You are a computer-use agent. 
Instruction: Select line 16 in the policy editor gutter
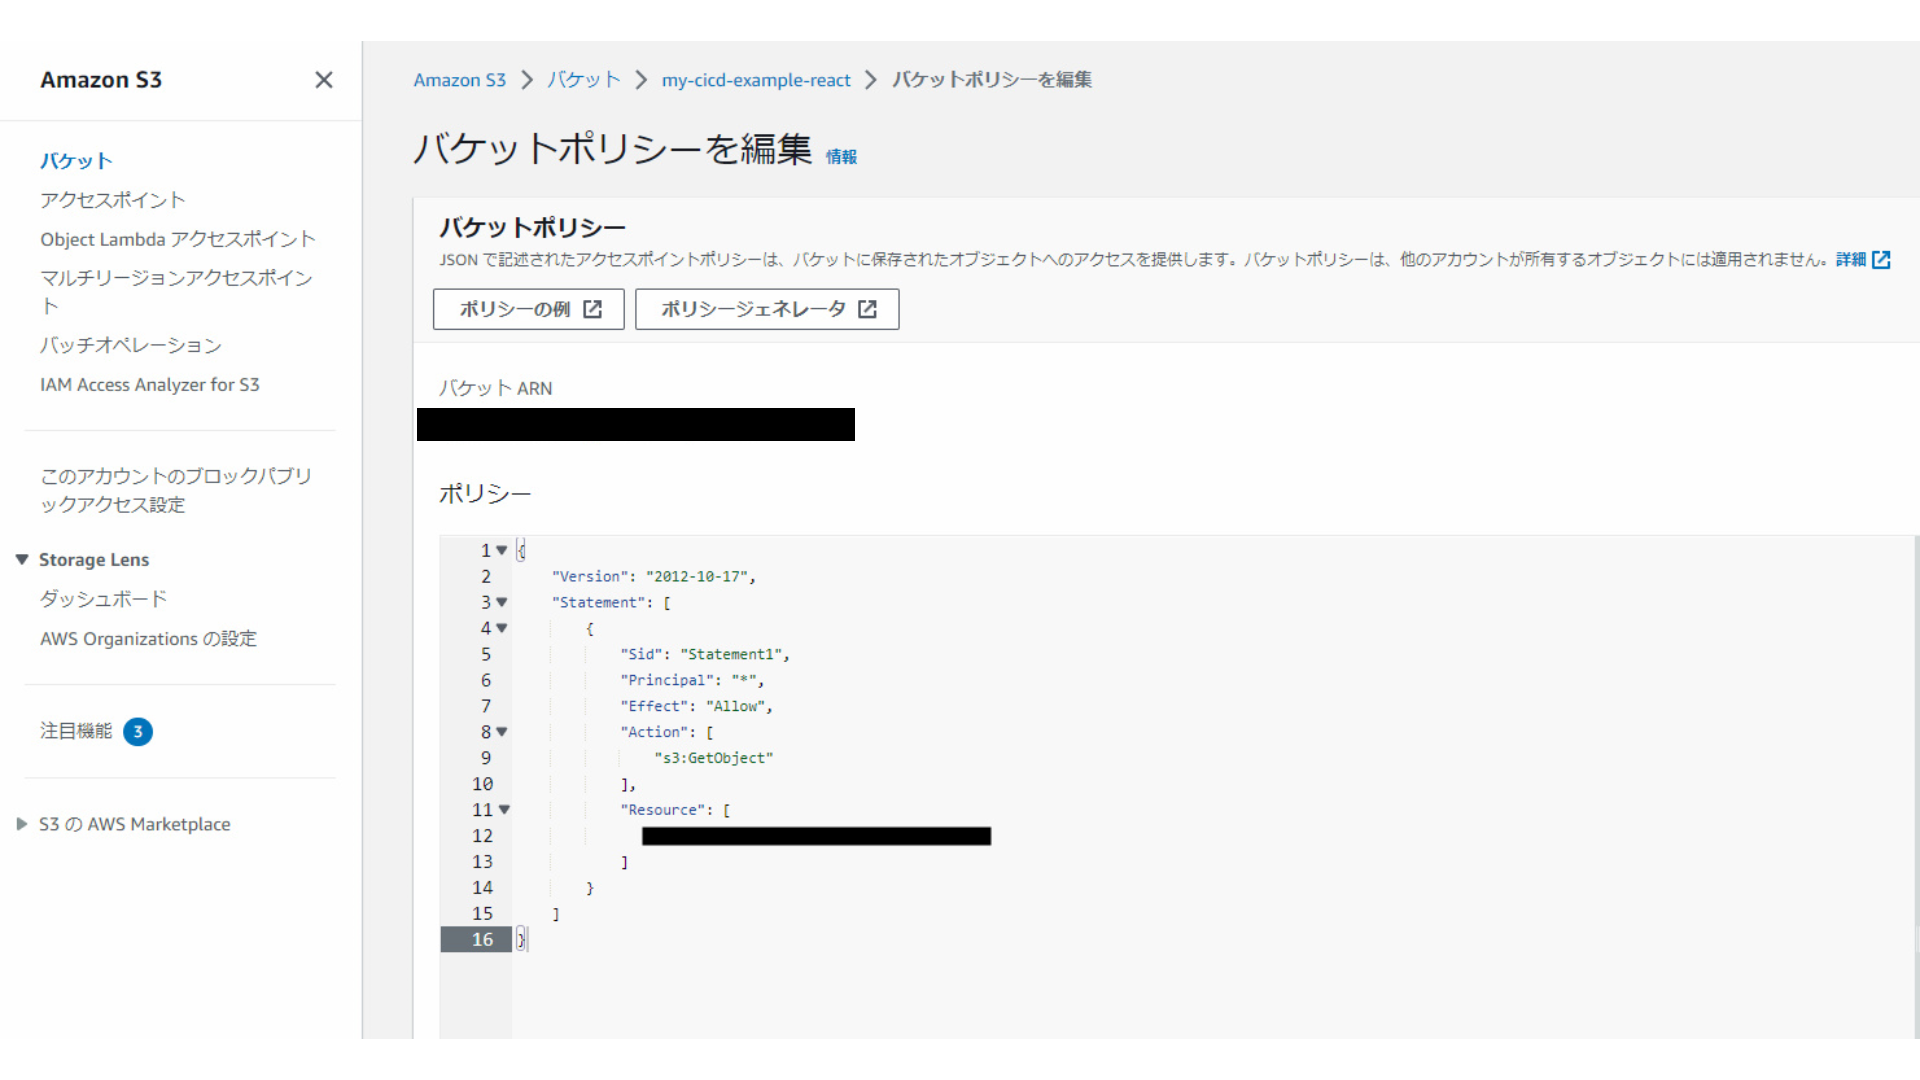click(483, 939)
